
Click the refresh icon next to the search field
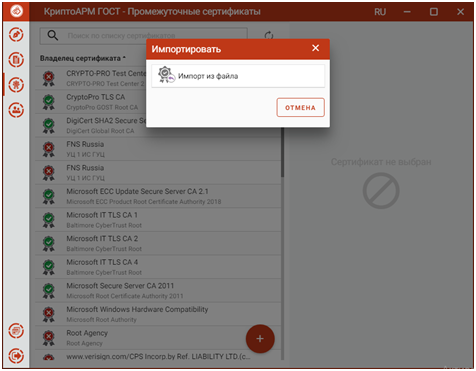[x=269, y=36]
